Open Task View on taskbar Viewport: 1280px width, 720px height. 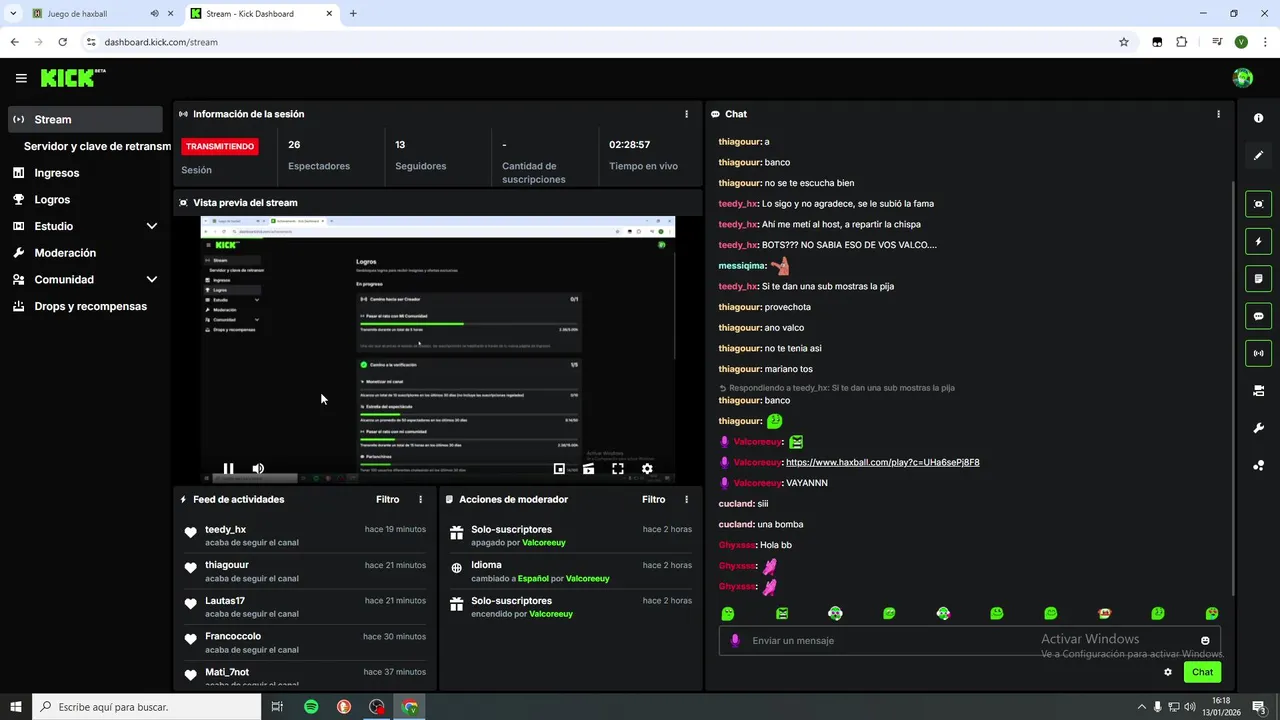278,707
